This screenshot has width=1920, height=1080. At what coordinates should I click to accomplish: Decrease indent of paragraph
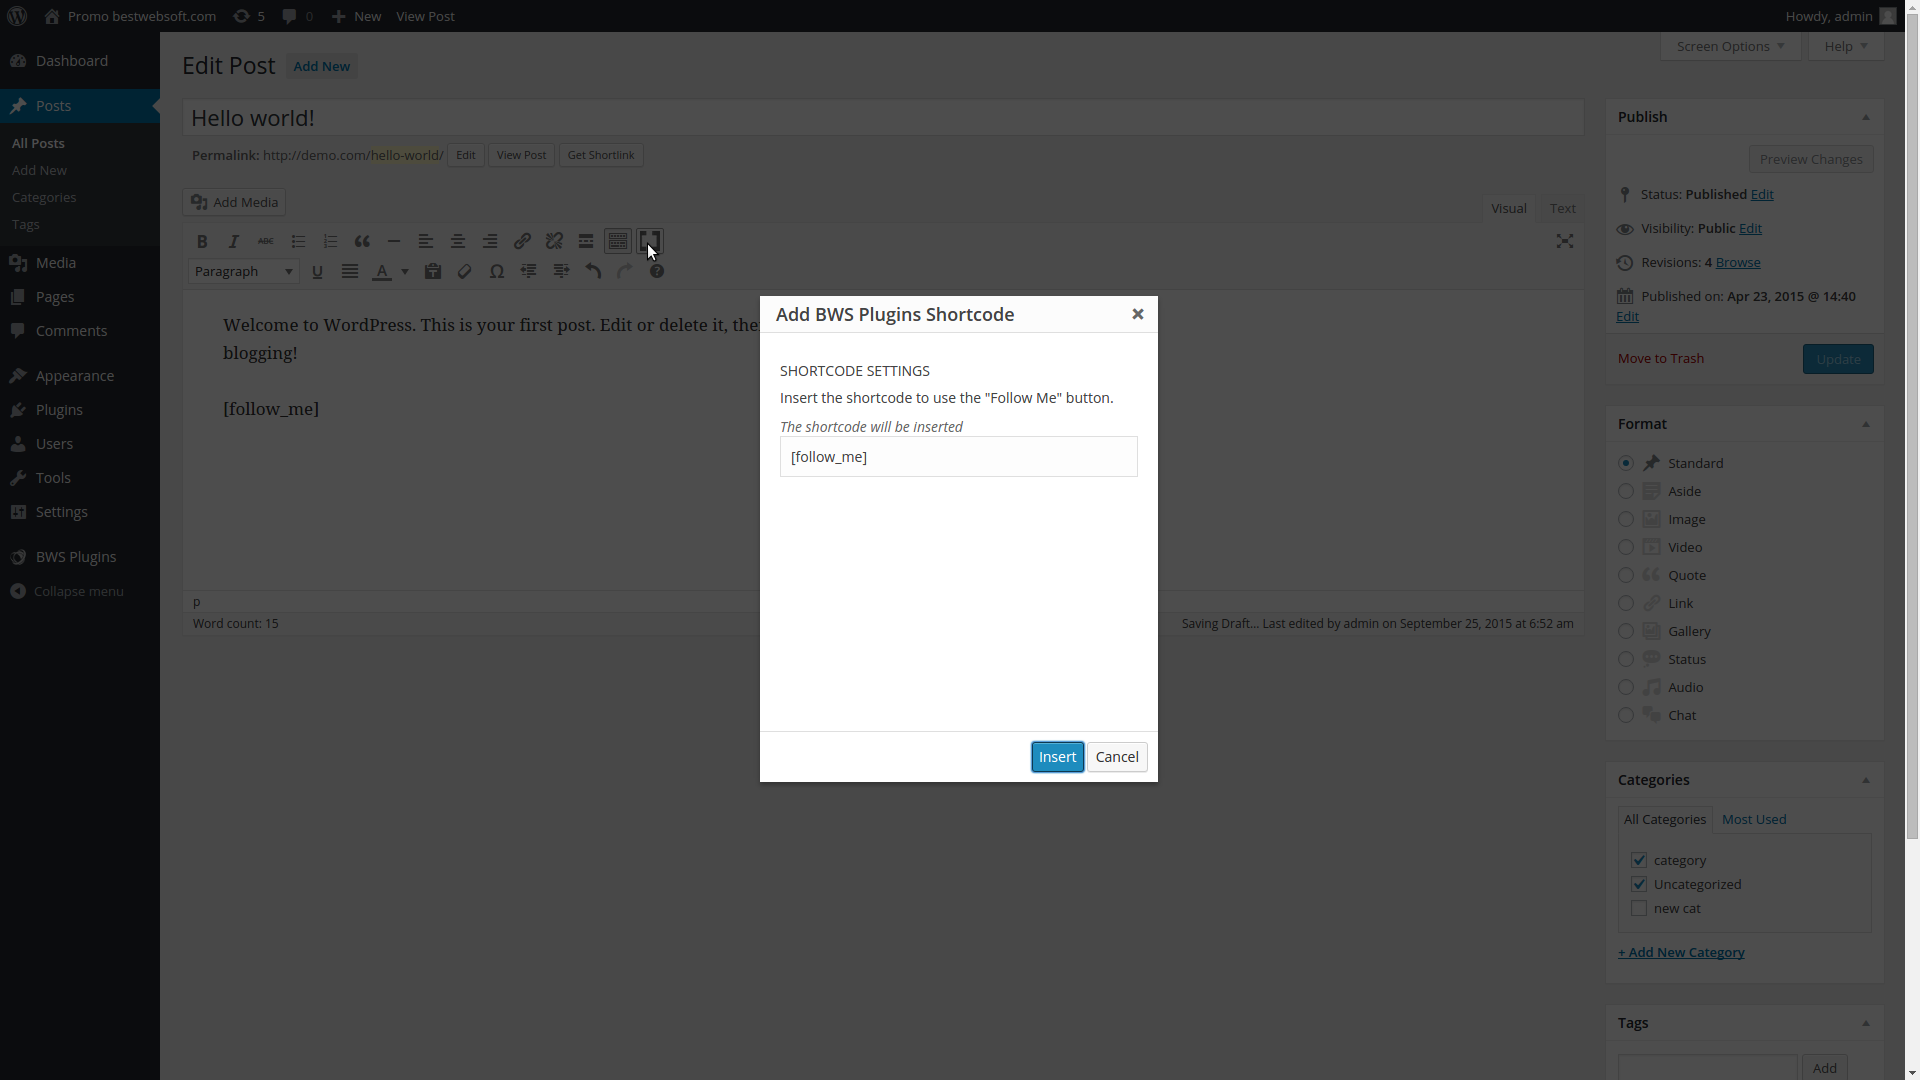(529, 271)
